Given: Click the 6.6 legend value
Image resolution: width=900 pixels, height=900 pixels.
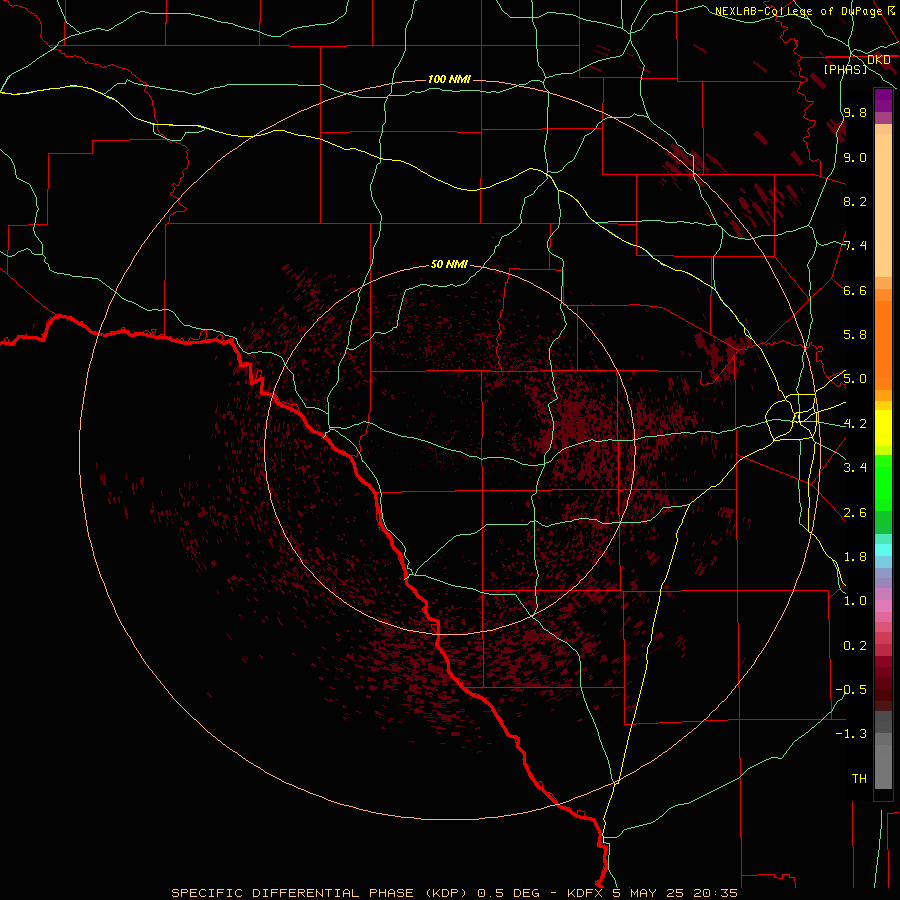Looking at the screenshot, I should pos(855,290).
